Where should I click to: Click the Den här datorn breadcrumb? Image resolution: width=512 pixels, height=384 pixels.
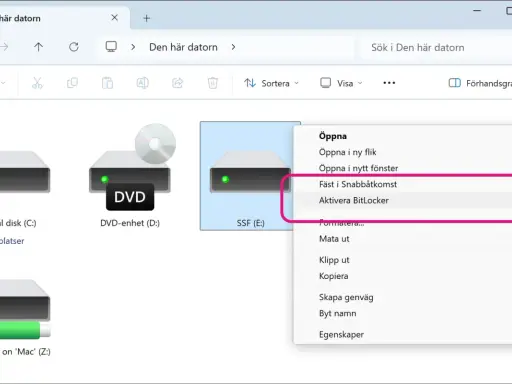point(183,47)
